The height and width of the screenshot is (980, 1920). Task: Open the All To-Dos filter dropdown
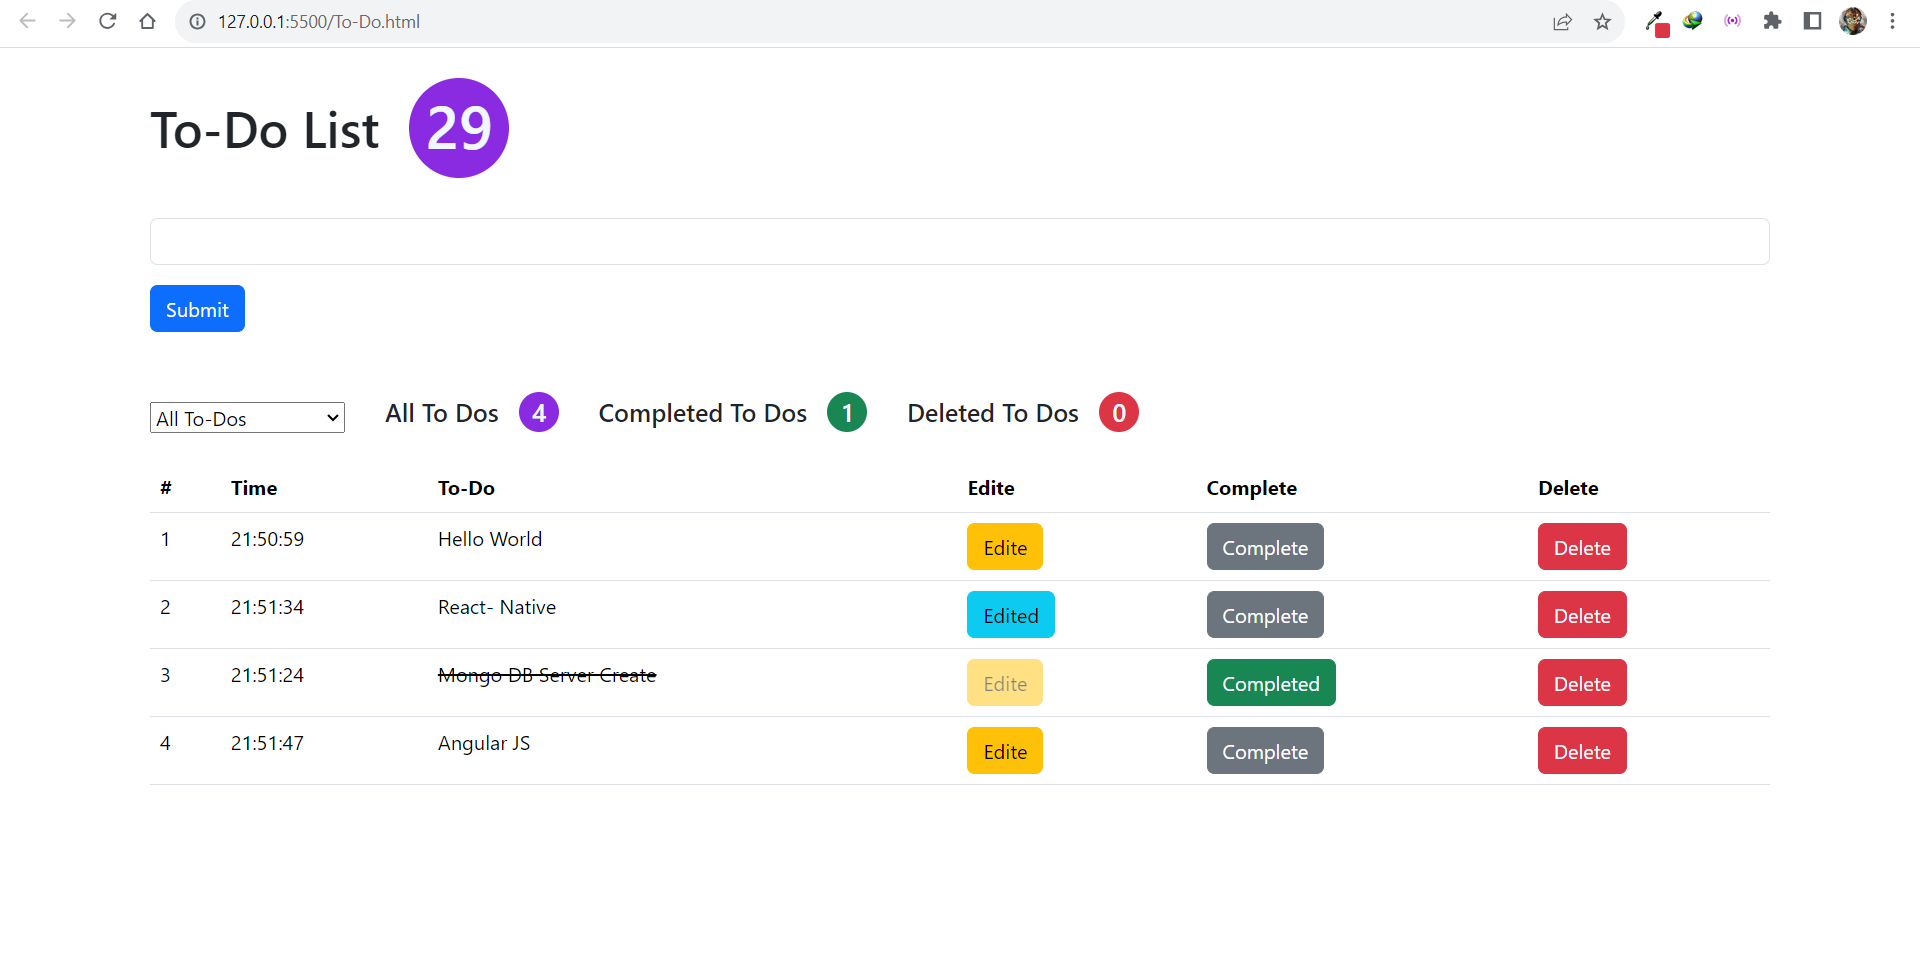(x=246, y=417)
